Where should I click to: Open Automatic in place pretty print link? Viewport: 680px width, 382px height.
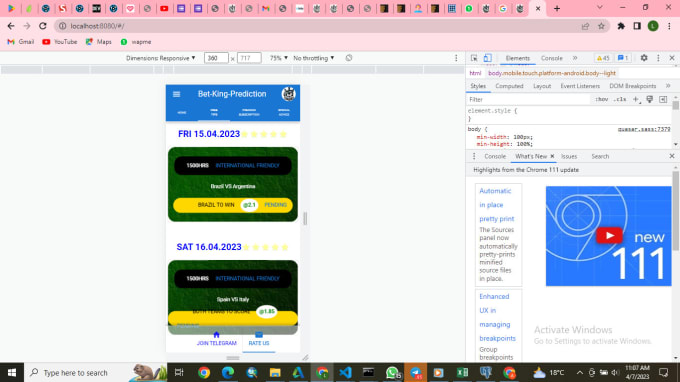point(497,205)
